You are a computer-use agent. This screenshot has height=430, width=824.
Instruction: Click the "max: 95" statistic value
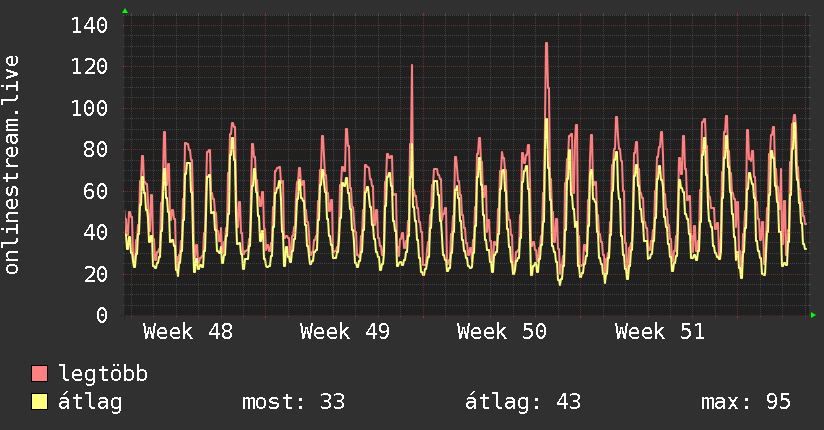coord(746,402)
